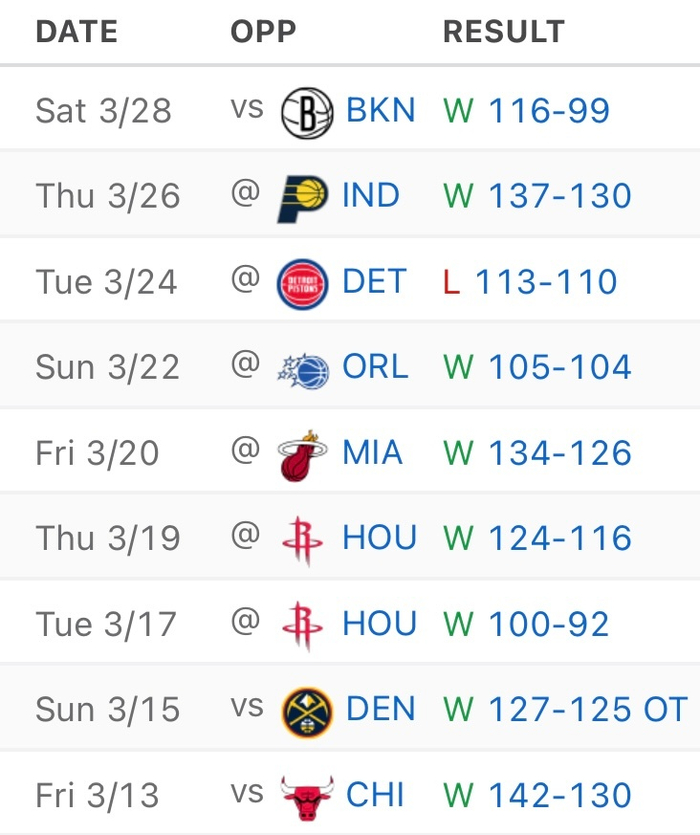View the 116-99 game result

(x=548, y=110)
